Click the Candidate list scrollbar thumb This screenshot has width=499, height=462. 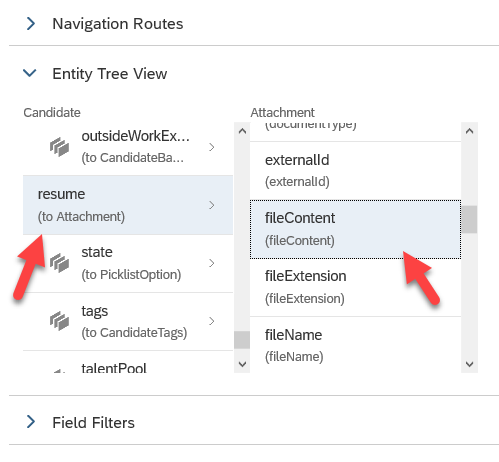(x=242, y=340)
